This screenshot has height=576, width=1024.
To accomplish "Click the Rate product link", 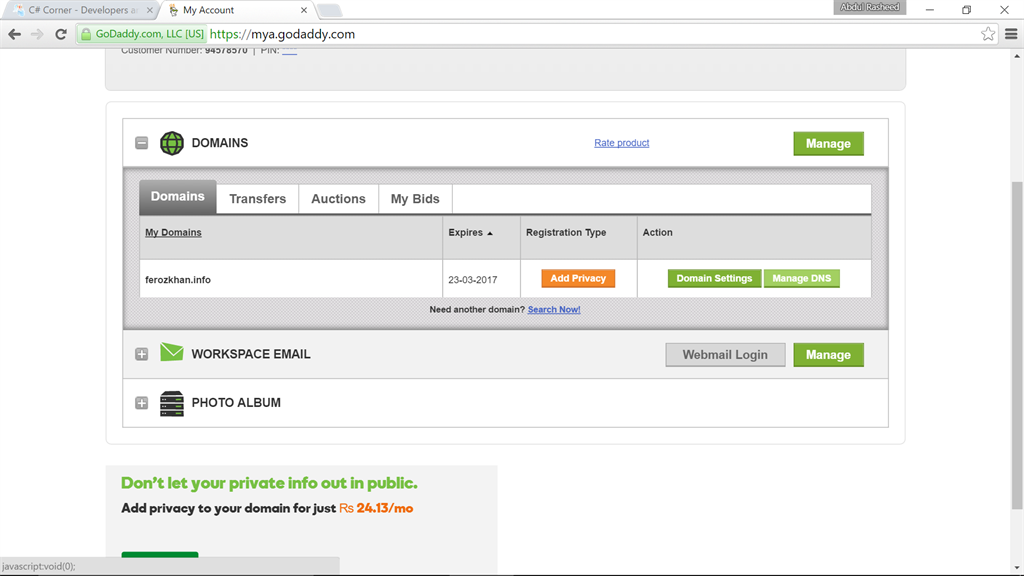I will tap(622, 143).
